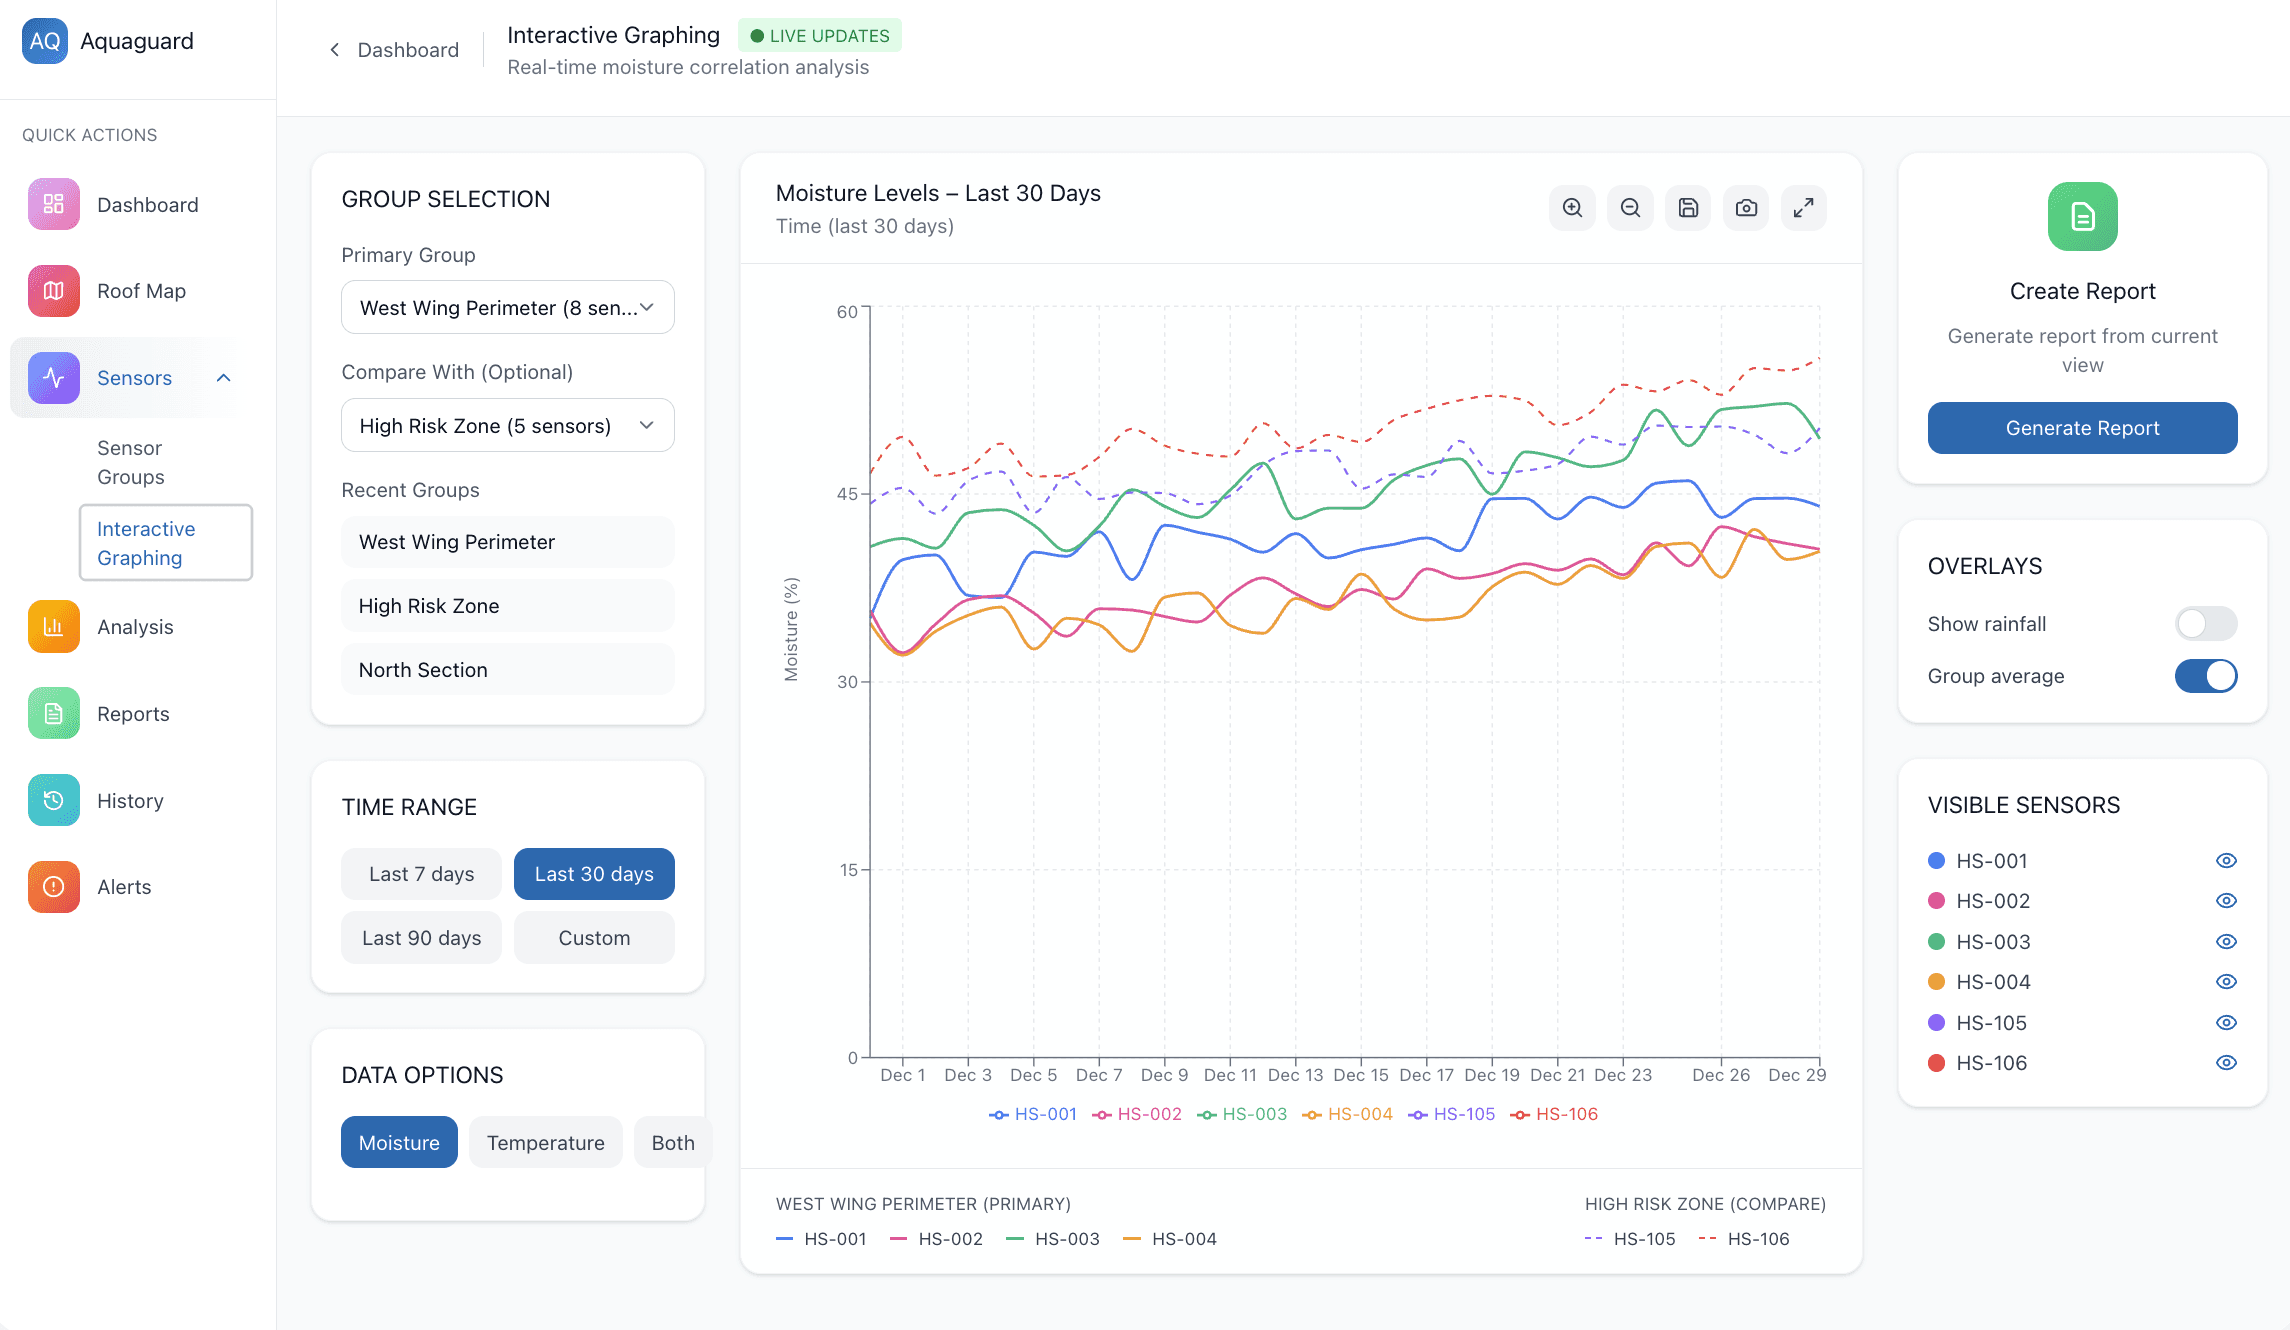The width and height of the screenshot is (2290, 1330).
Task: Click the History sidebar icon
Action: coord(54,801)
